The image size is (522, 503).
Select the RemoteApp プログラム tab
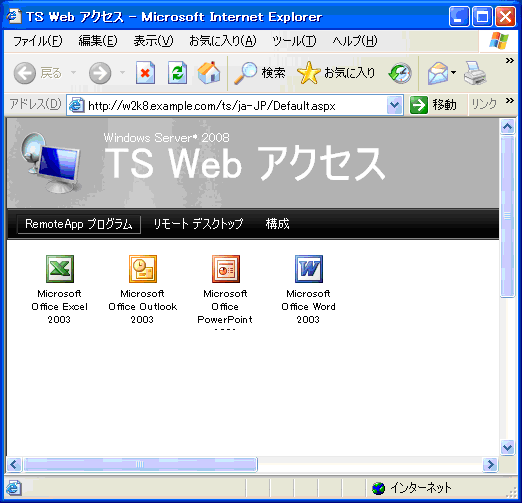(x=79, y=224)
